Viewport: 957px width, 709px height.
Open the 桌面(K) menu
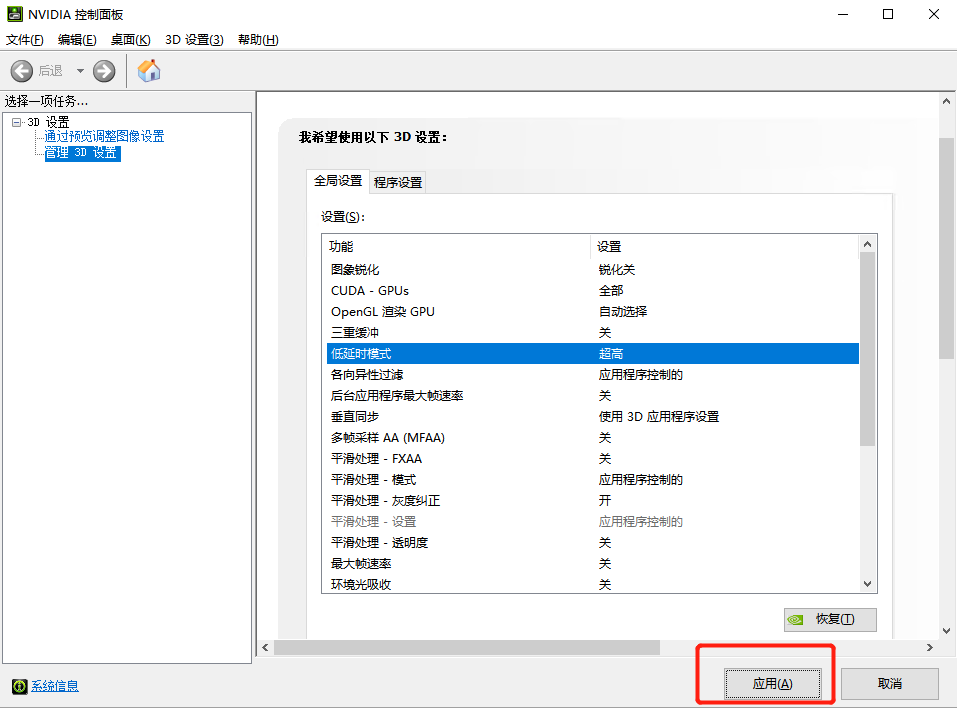coord(131,40)
